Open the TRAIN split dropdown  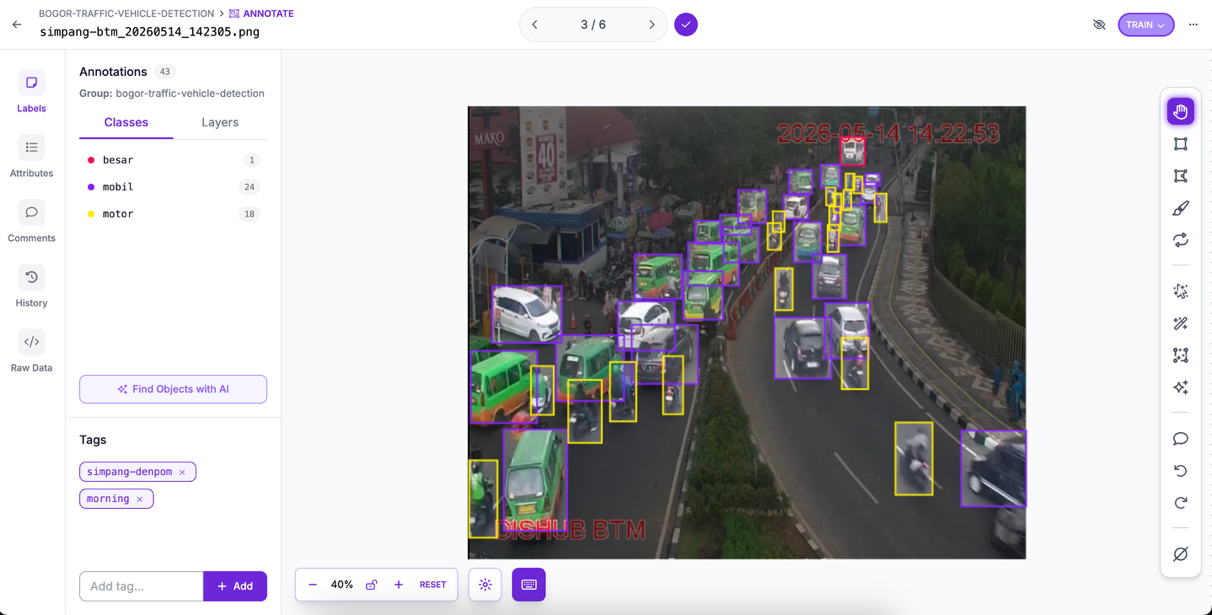point(1146,25)
